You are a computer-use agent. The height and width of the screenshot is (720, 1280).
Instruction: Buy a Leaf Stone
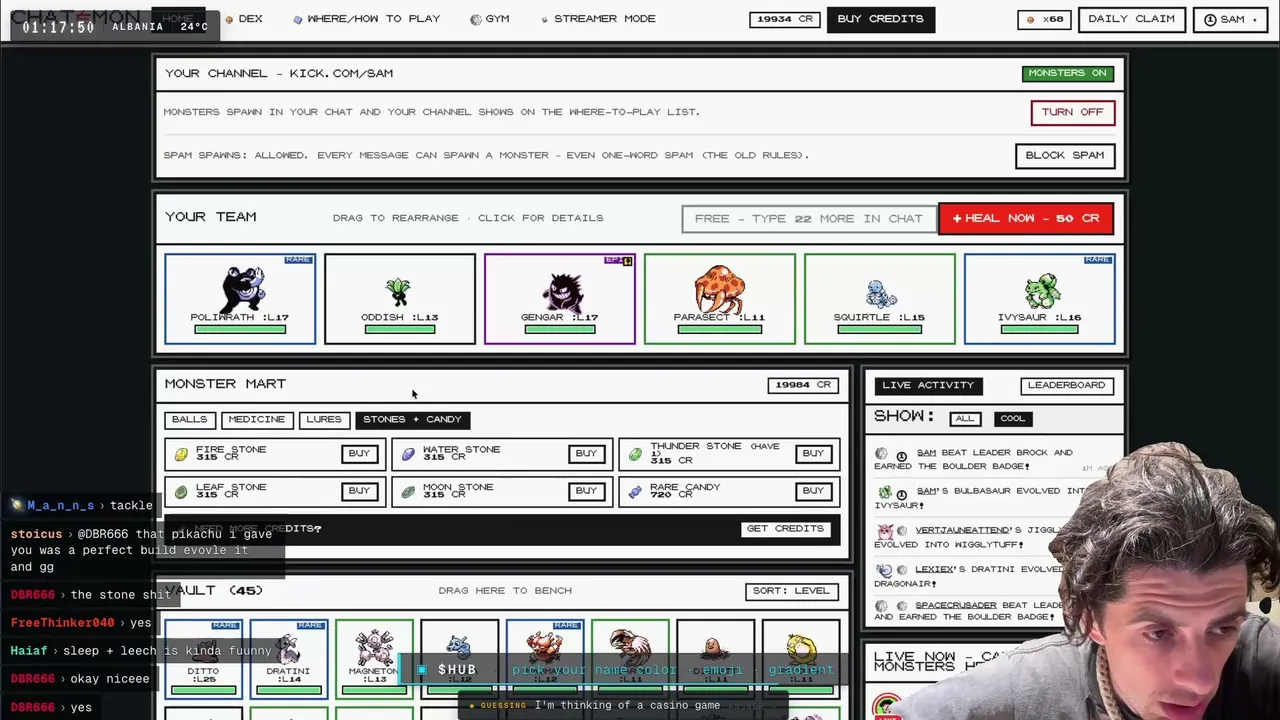[359, 491]
